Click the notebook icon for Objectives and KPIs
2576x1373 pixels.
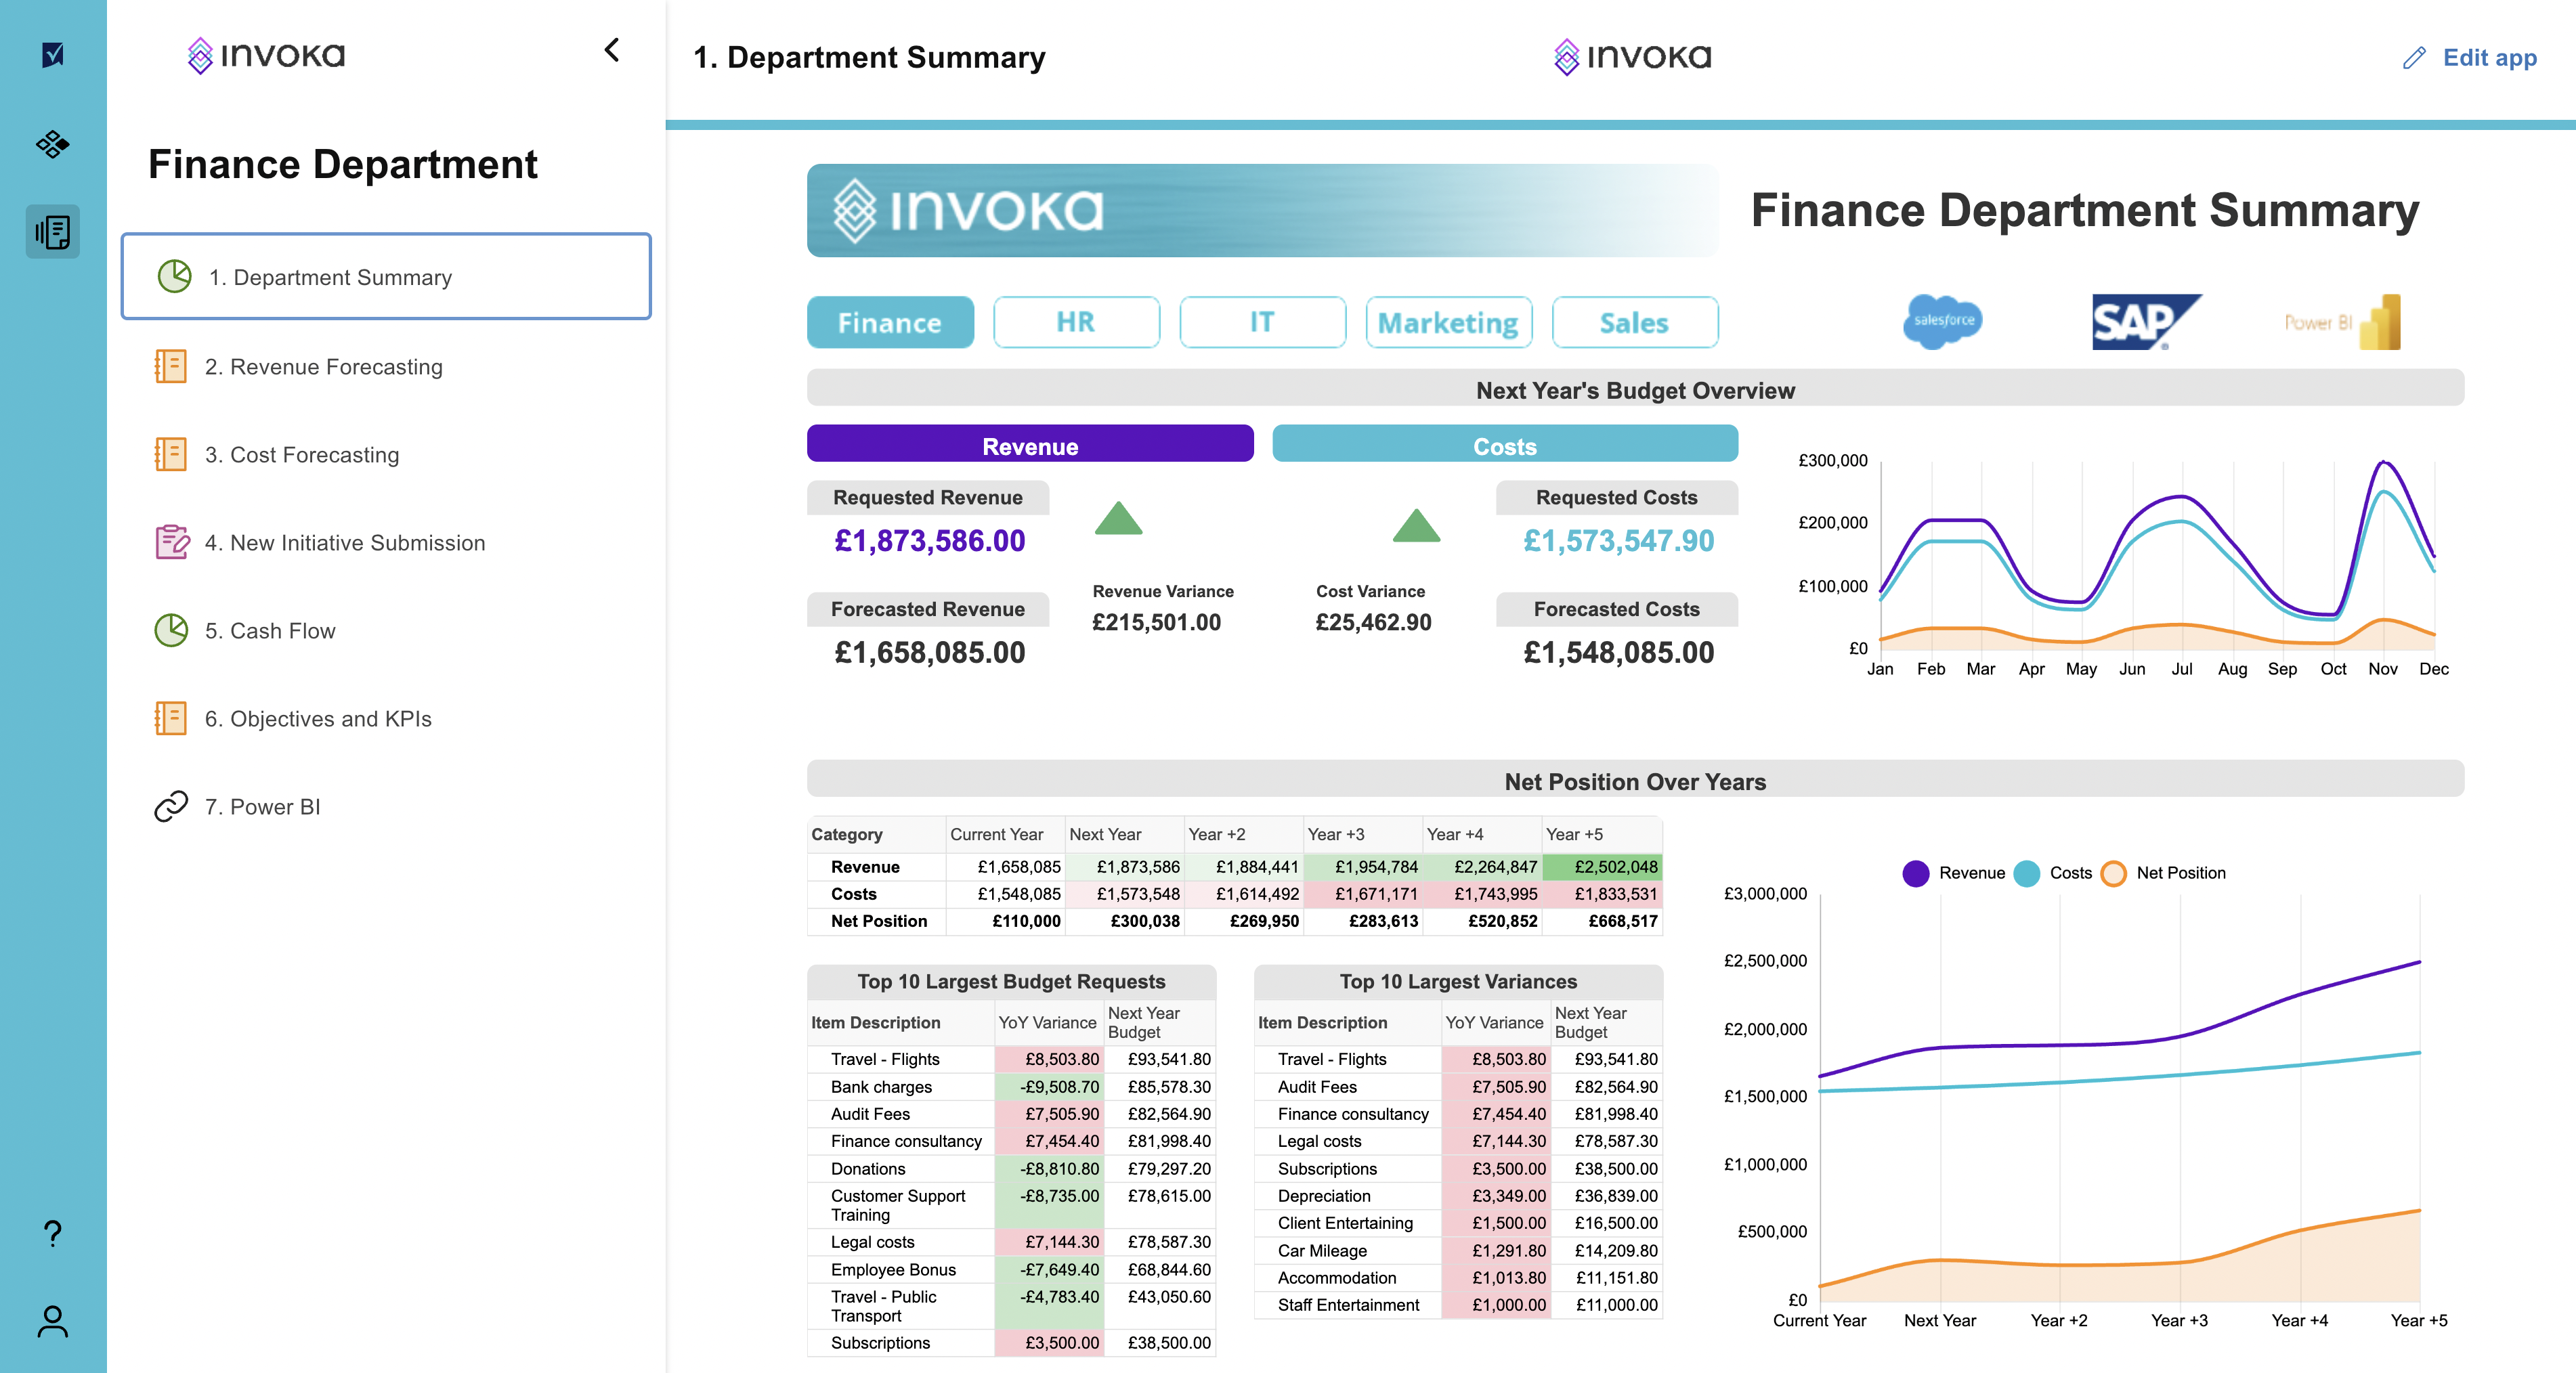(x=171, y=718)
